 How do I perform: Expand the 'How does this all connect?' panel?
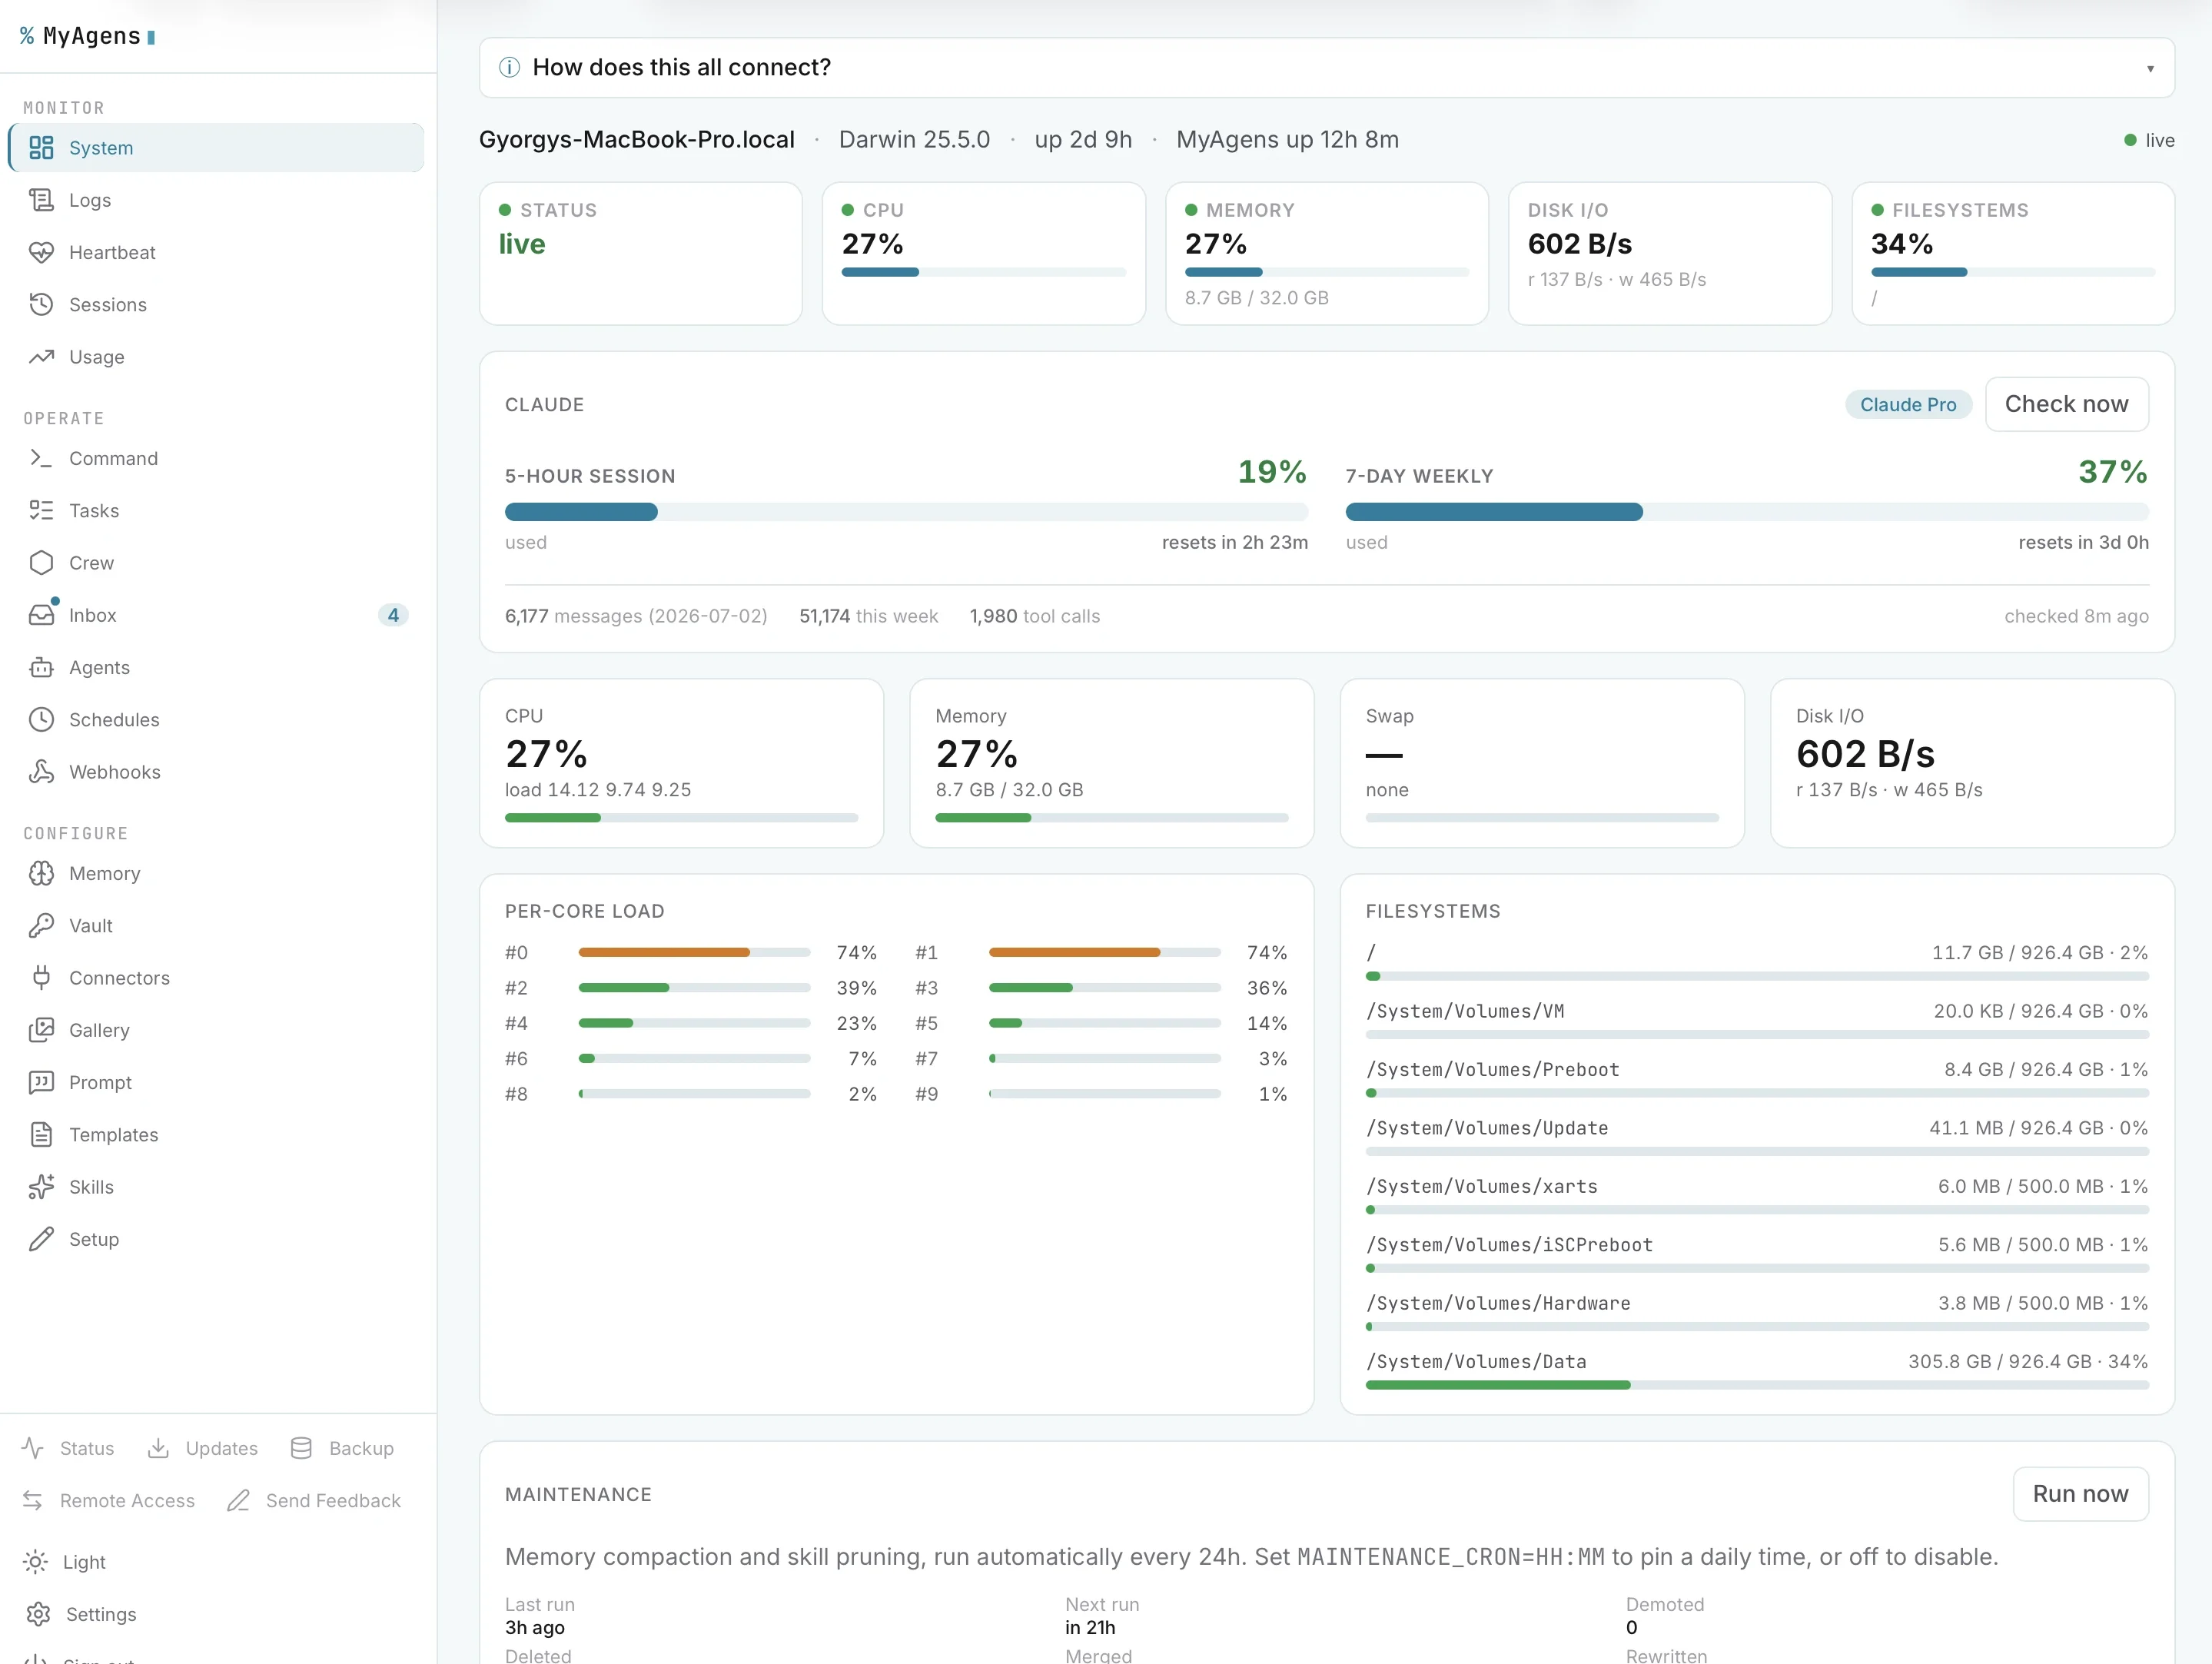1326,67
